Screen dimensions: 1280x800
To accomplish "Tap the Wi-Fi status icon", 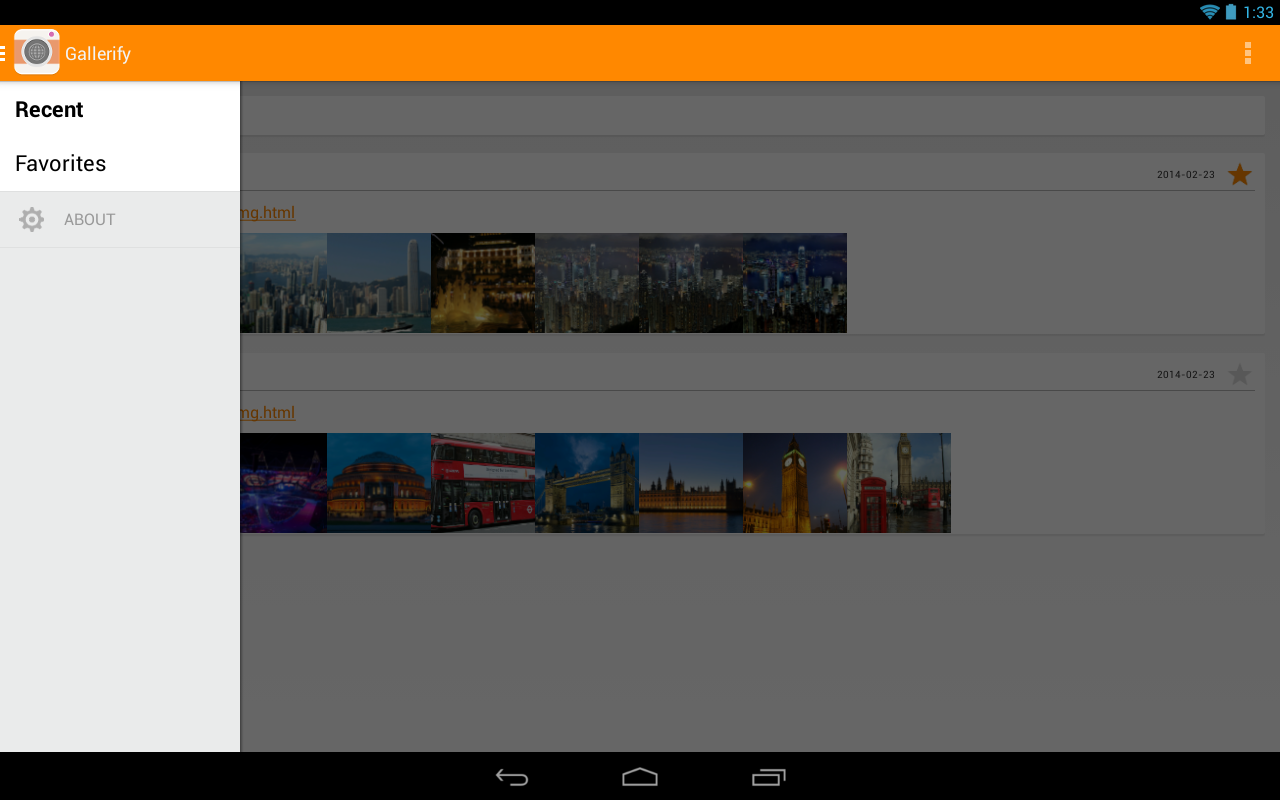I will coord(1210,12).
